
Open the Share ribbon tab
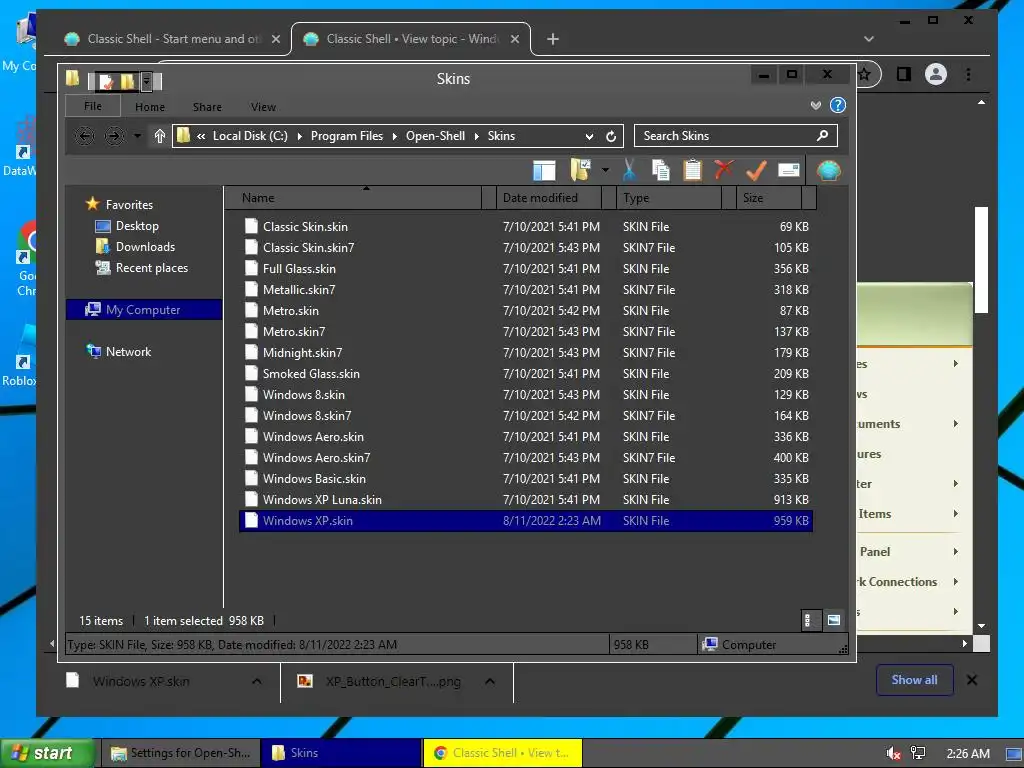pyautogui.click(x=207, y=106)
